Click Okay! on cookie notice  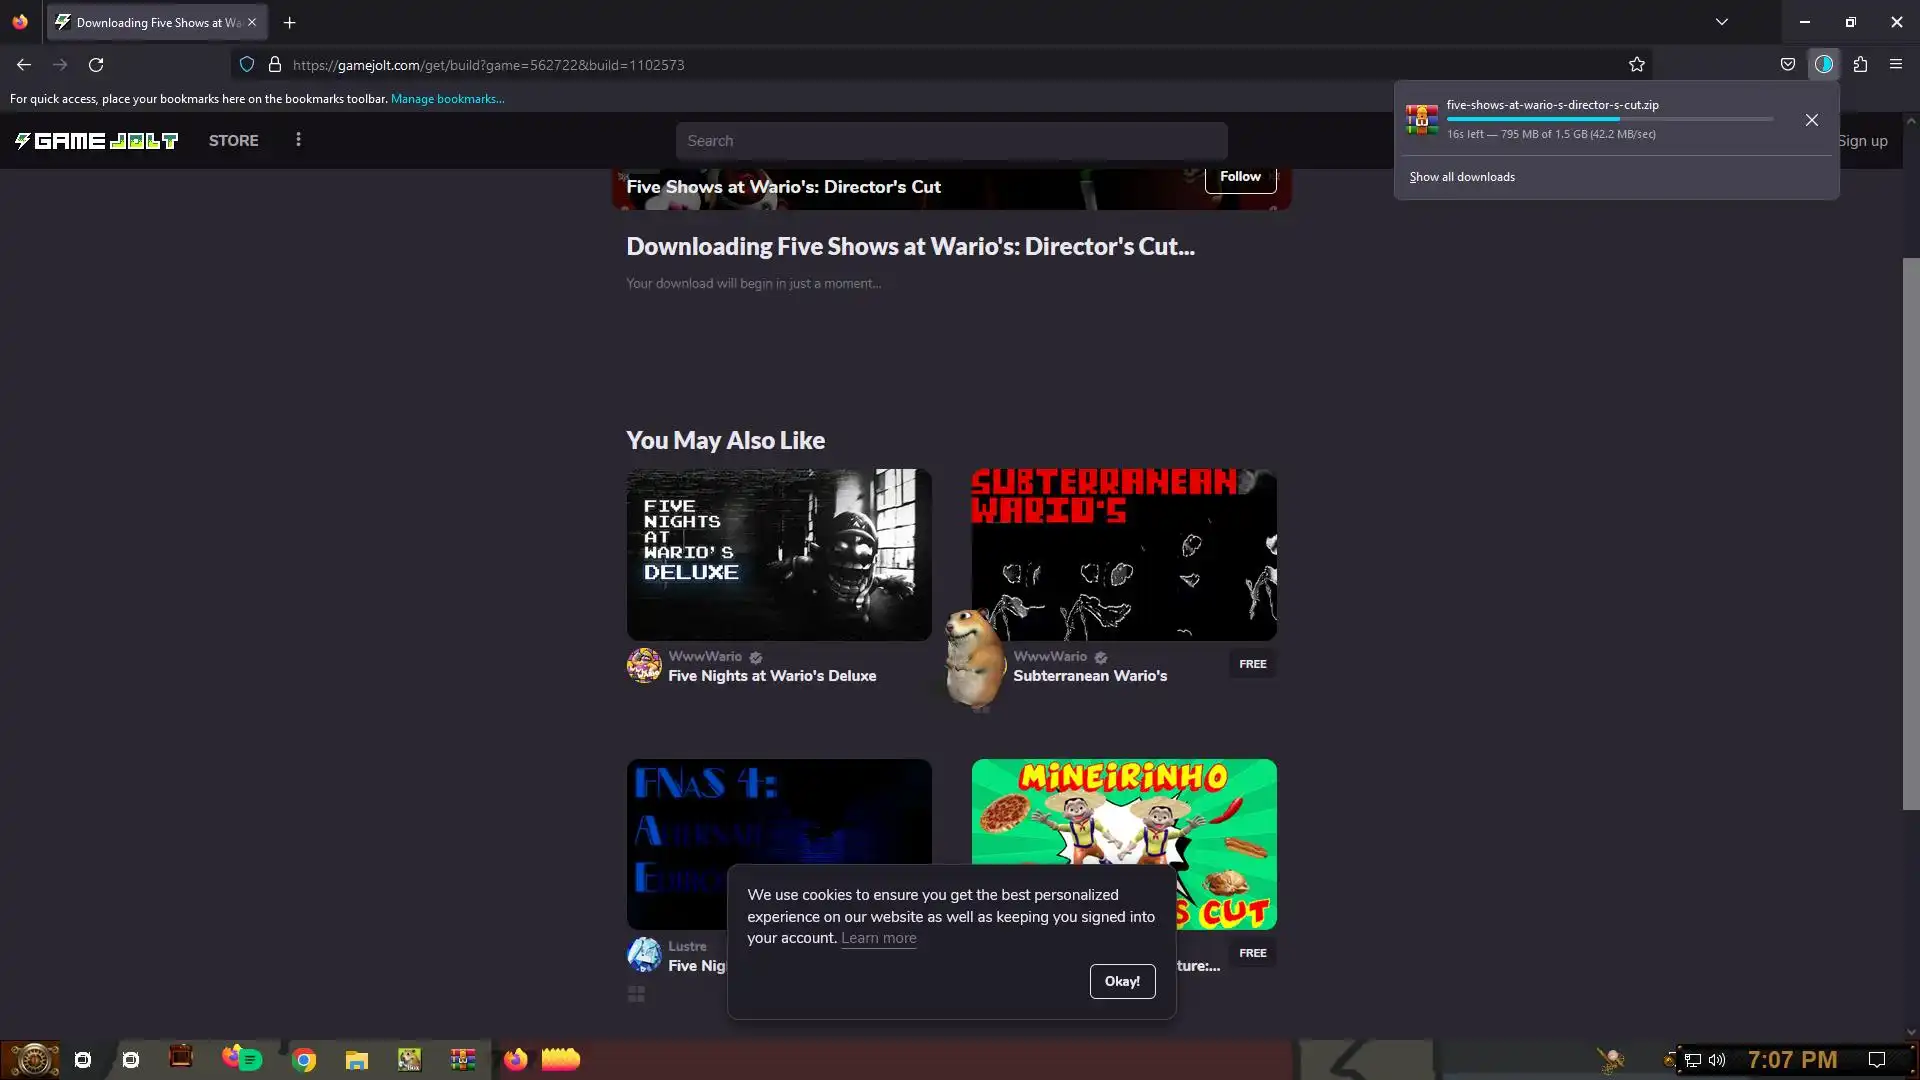[x=1122, y=981]
